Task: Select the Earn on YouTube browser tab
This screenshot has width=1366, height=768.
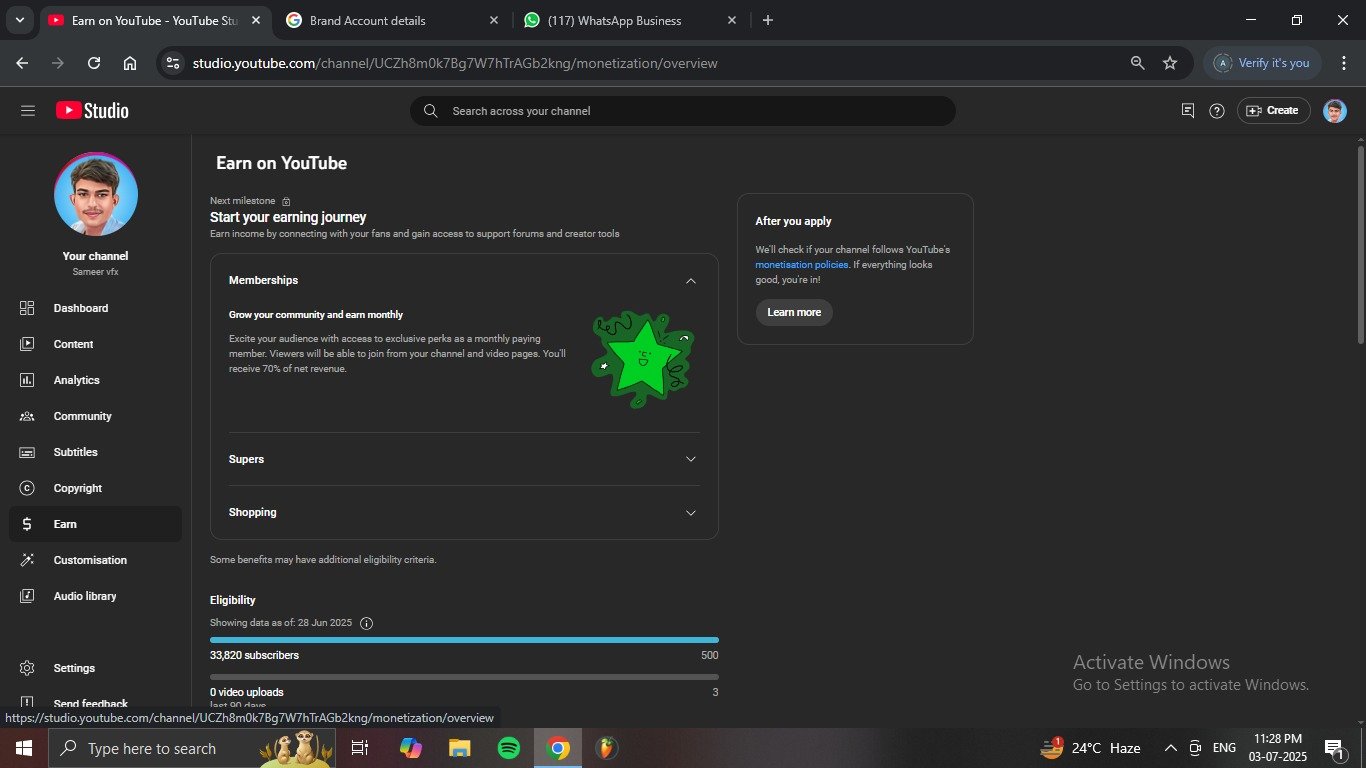Action: coord(155,20)
